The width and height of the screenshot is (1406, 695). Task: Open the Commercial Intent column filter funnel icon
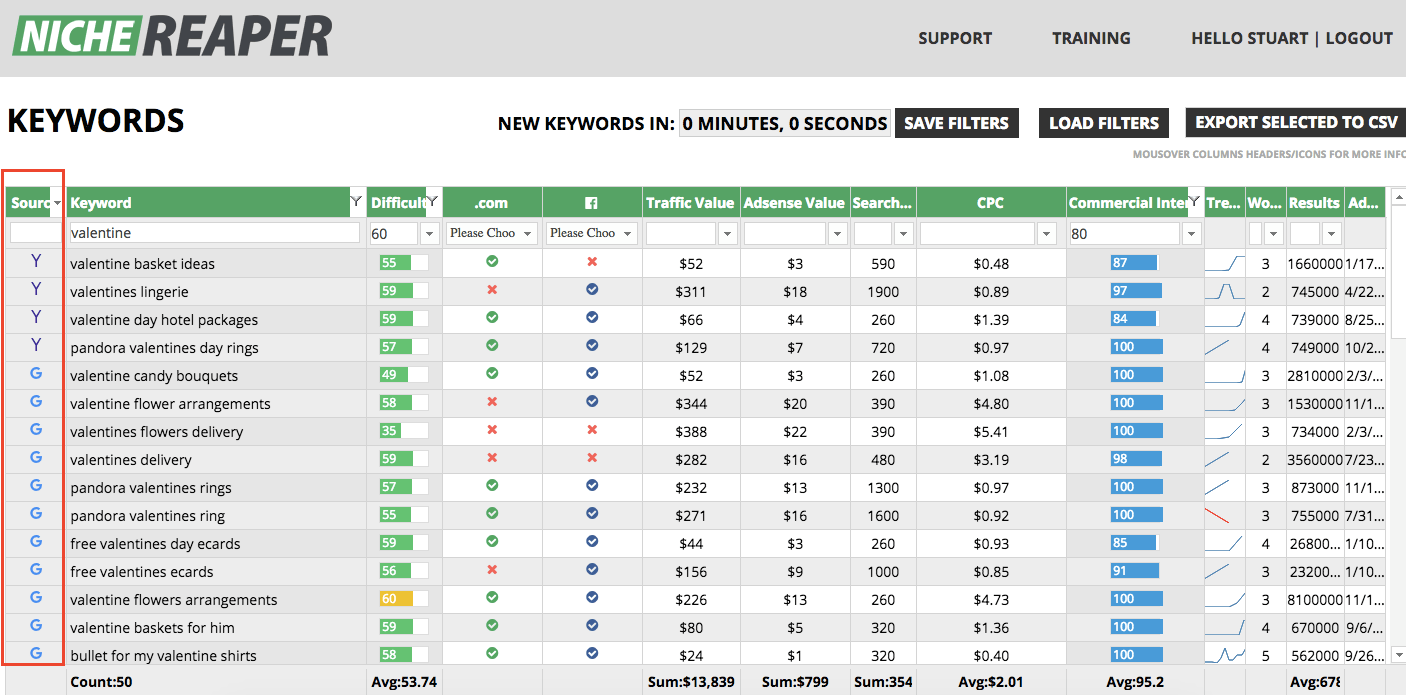(x=1195, y=201)
